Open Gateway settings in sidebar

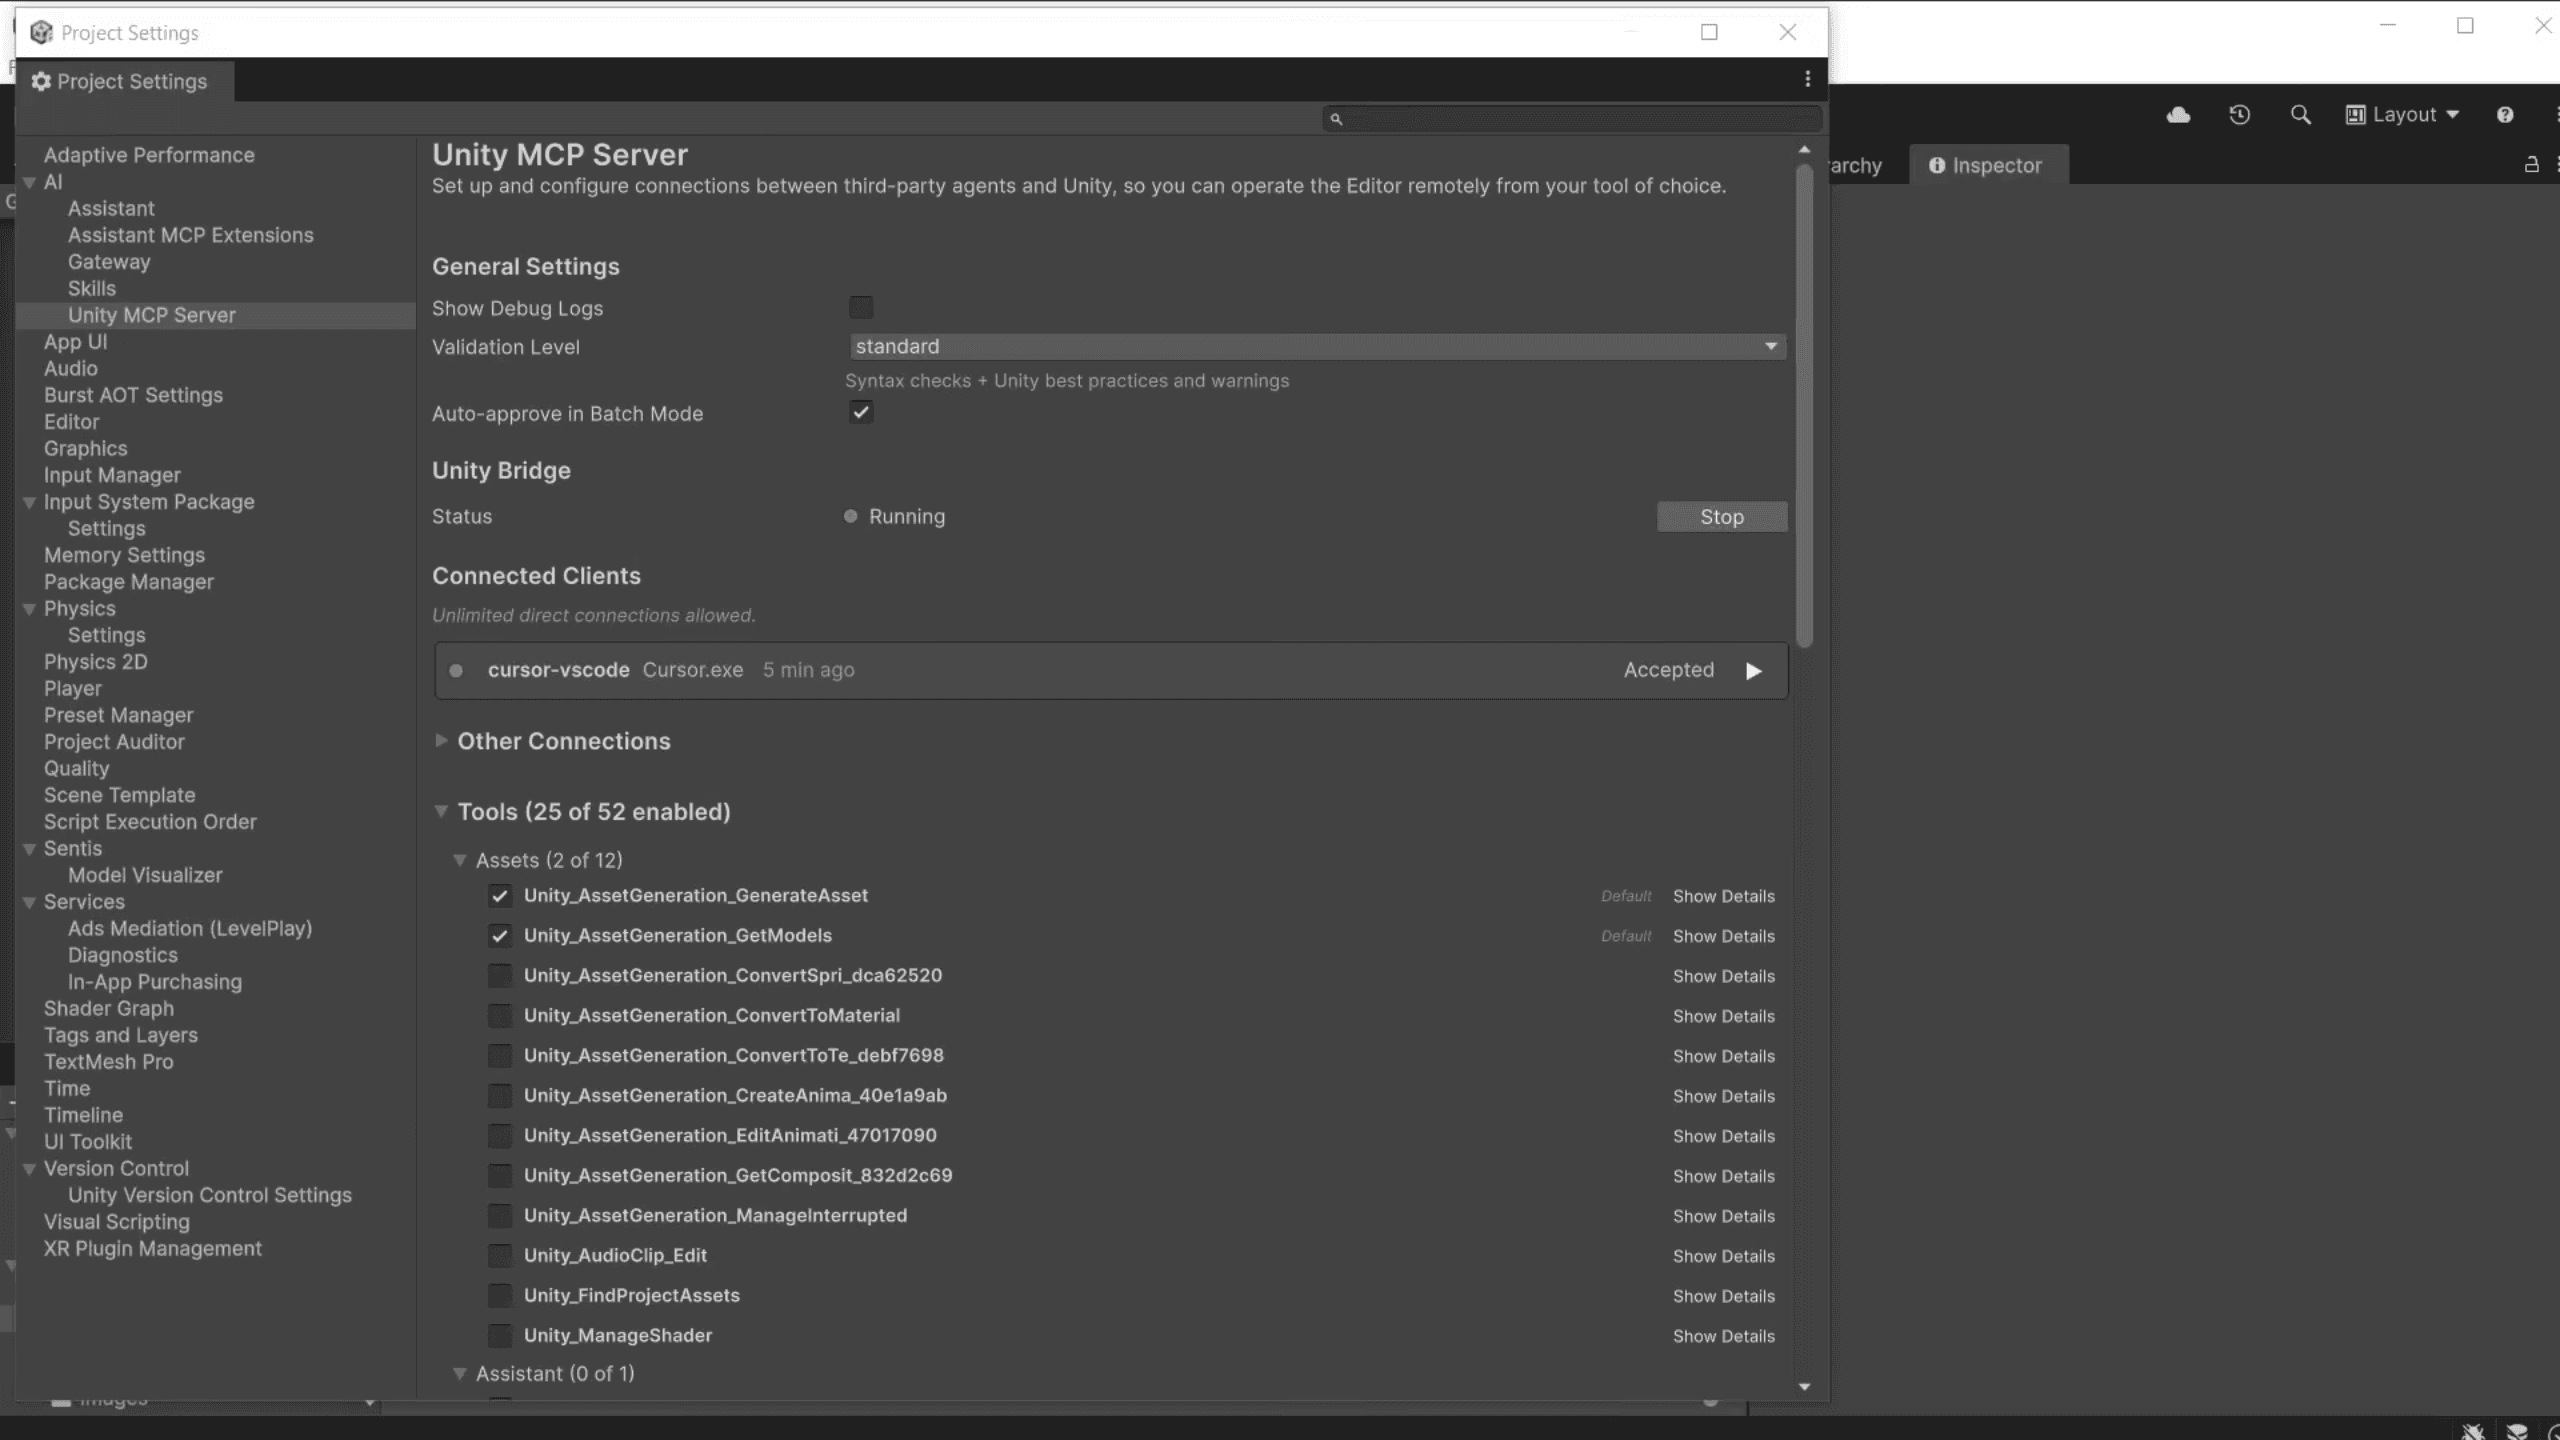click(x=109, y=262)
